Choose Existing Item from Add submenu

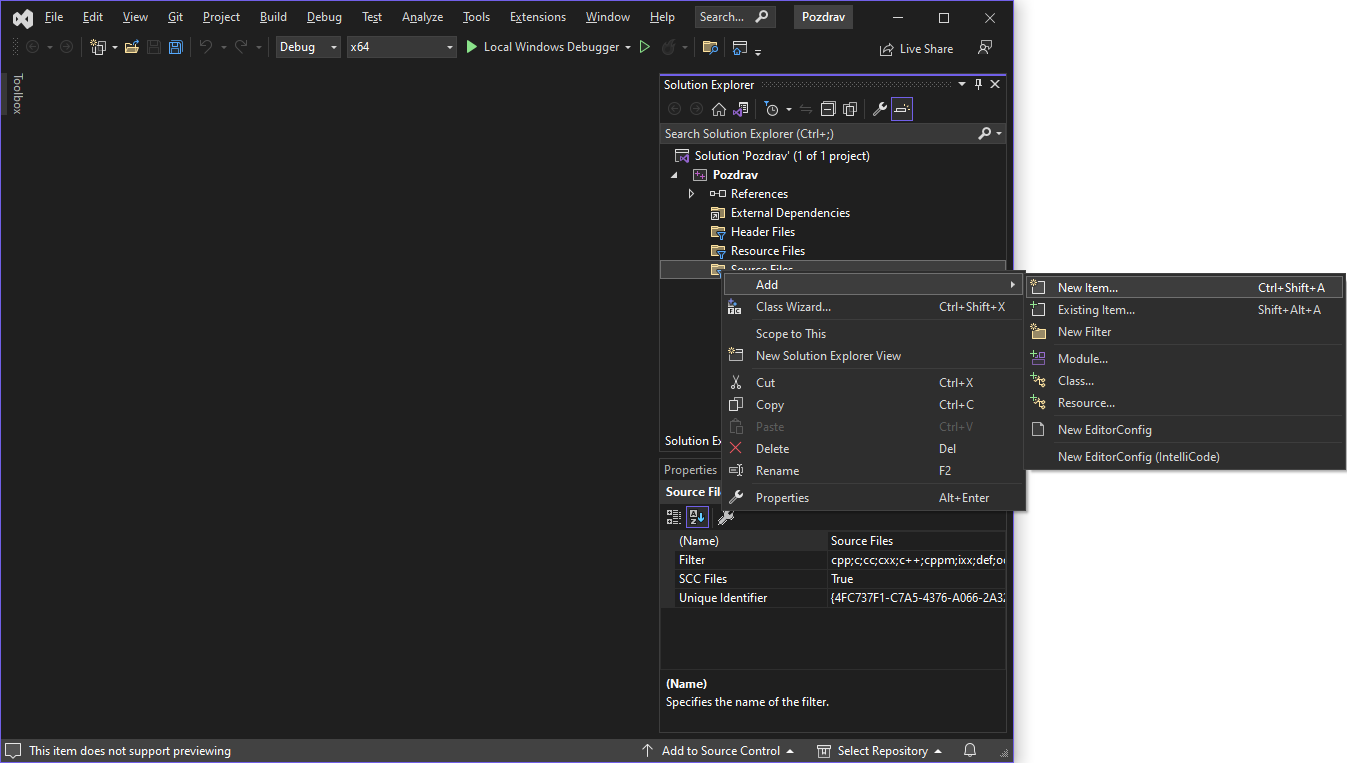[1184, 310]
